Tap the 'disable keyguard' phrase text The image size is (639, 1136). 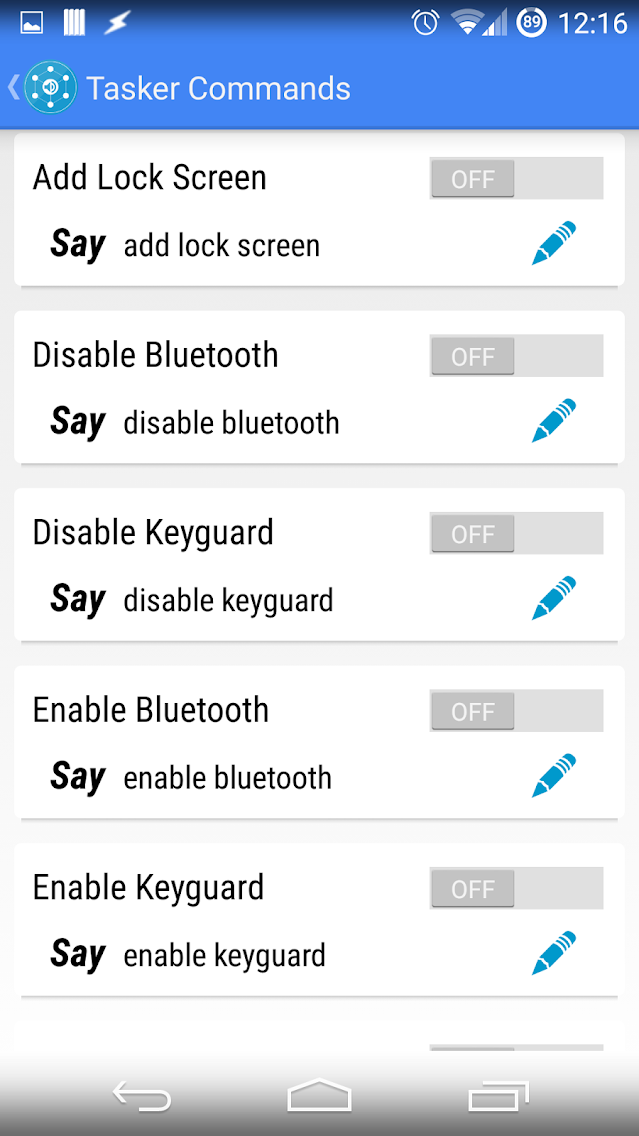tap(228, 601)
